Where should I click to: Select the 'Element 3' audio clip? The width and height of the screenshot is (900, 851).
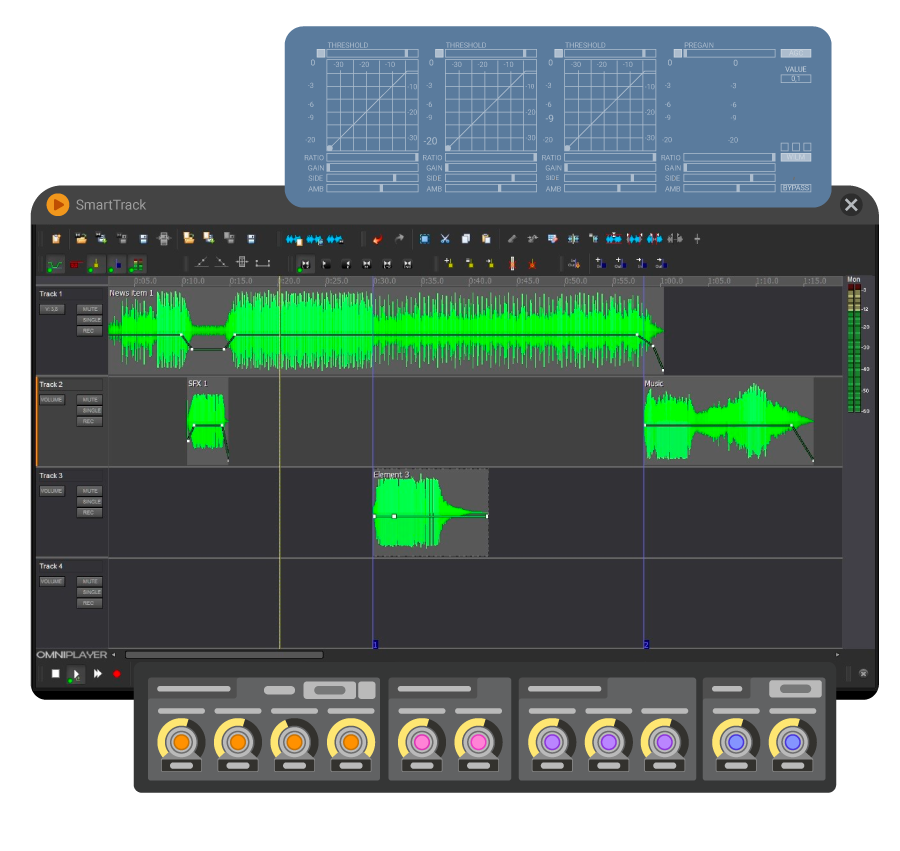(x=430, y=512)
